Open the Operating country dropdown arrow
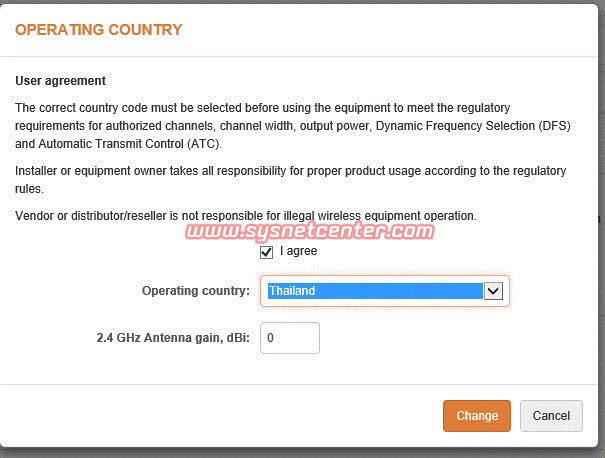 click(x=492, y=291)
